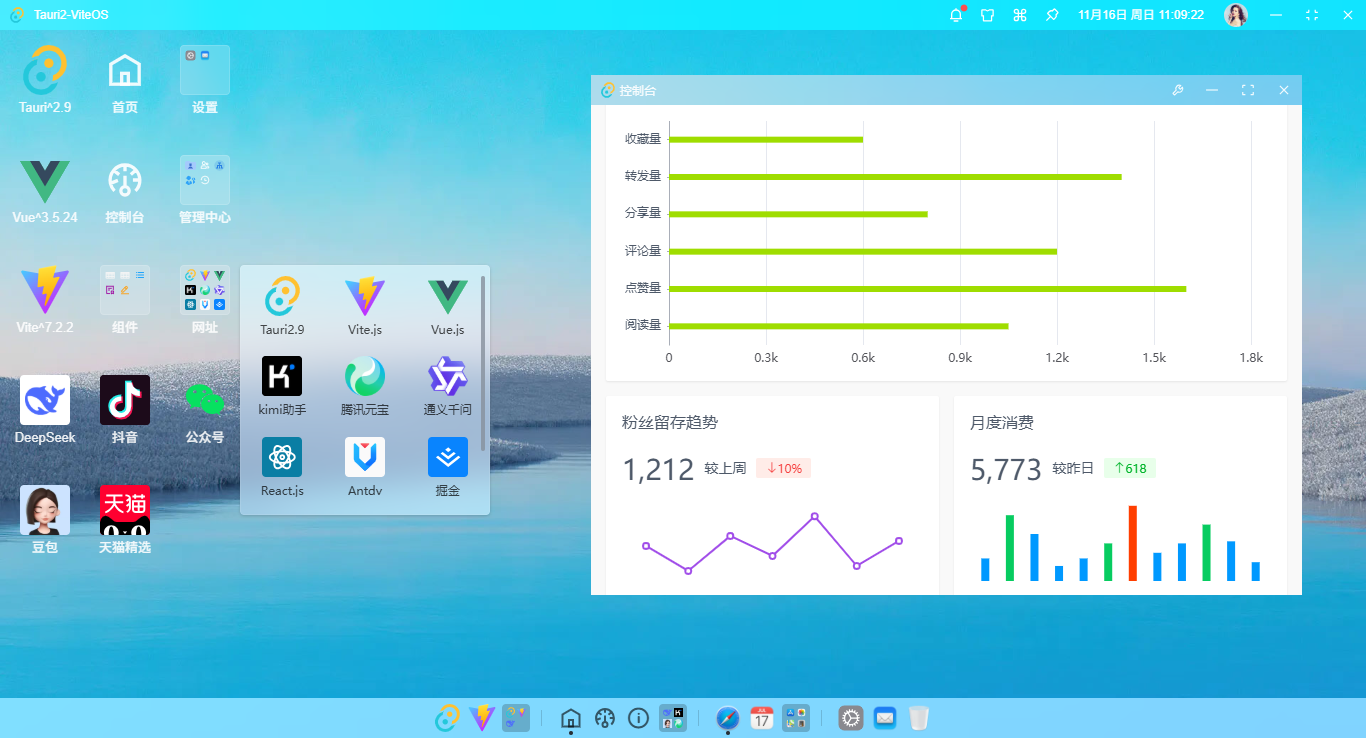This screenshot has height=738, width=1366.
Task: Open 腾讯元宝 in the folder popup
Action: coord(365,377)
